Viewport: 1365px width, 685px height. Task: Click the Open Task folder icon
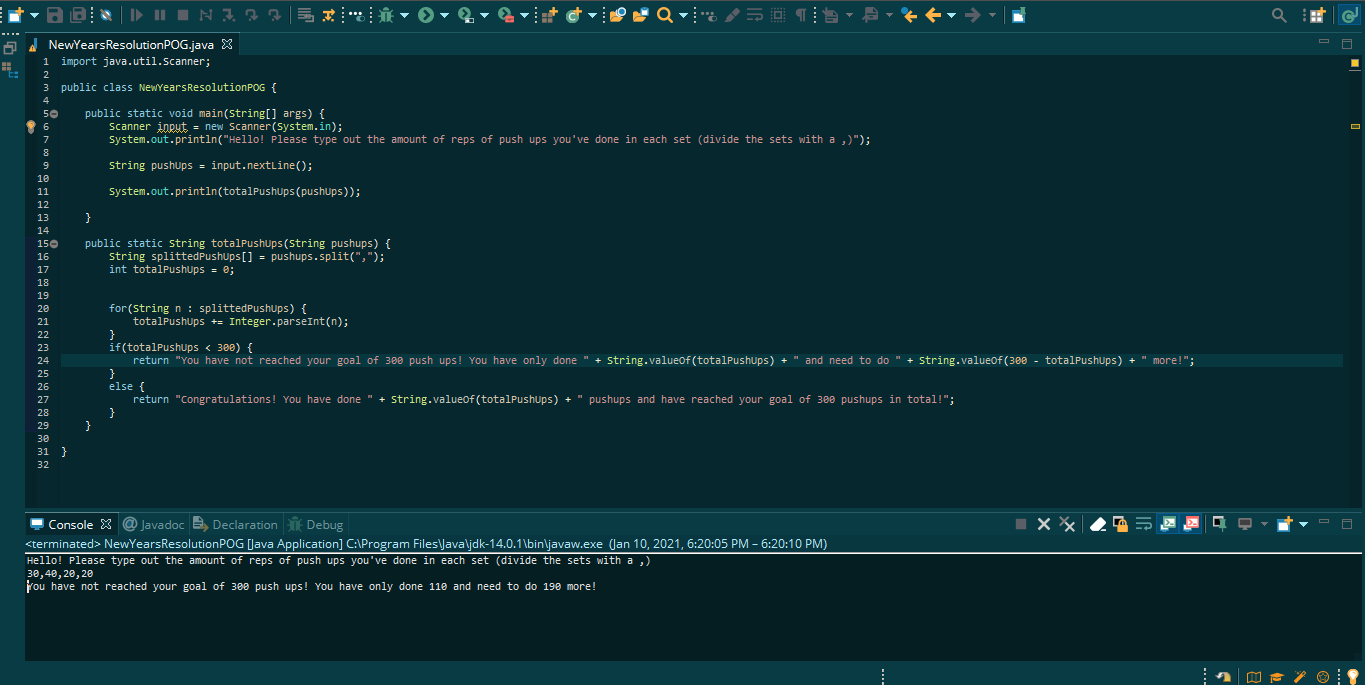640,15
